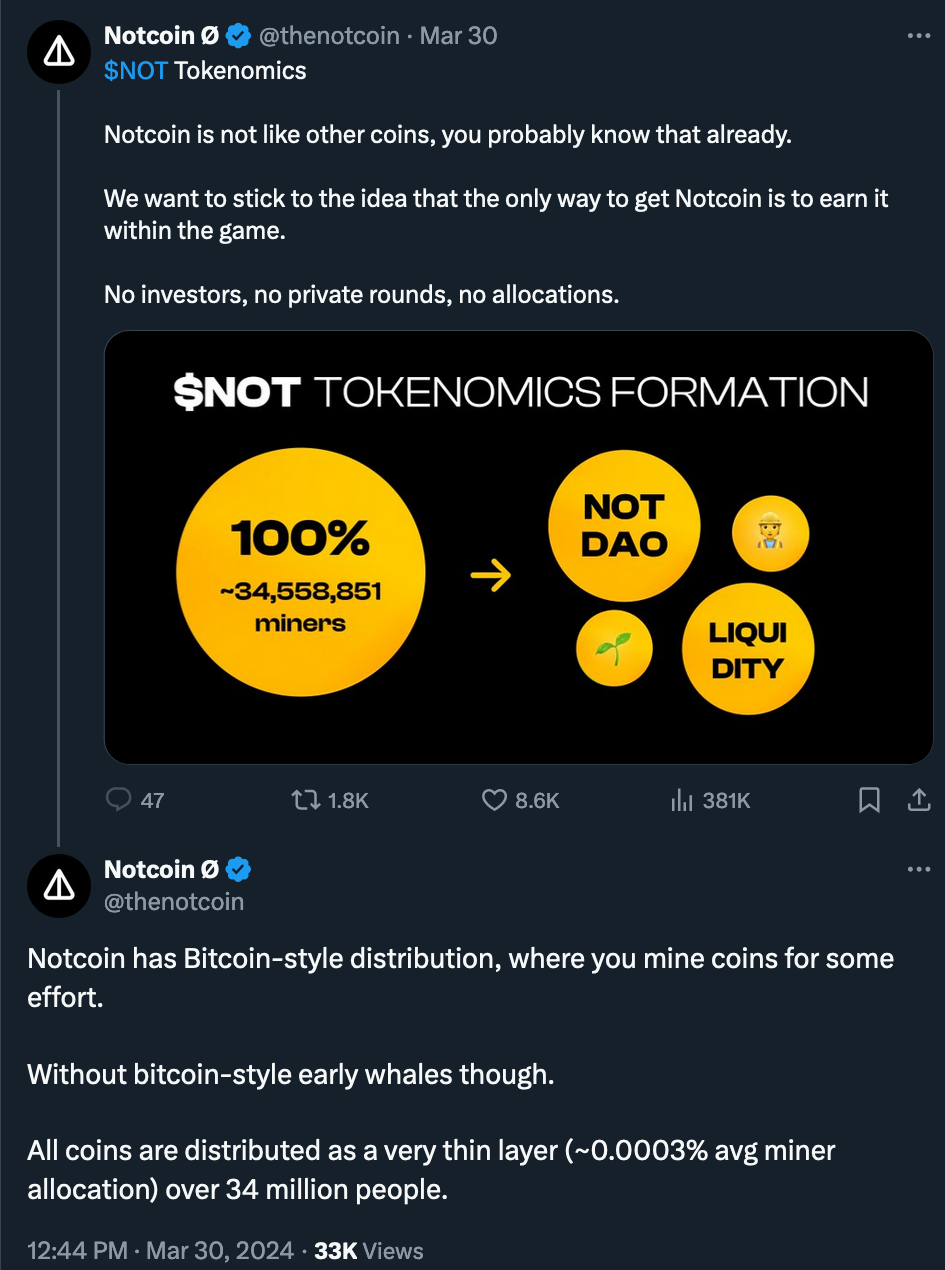This screenshot has height=1270, width=945.
Task: Open the Tokenomics Formation image
Action: [x=518, y=547]
